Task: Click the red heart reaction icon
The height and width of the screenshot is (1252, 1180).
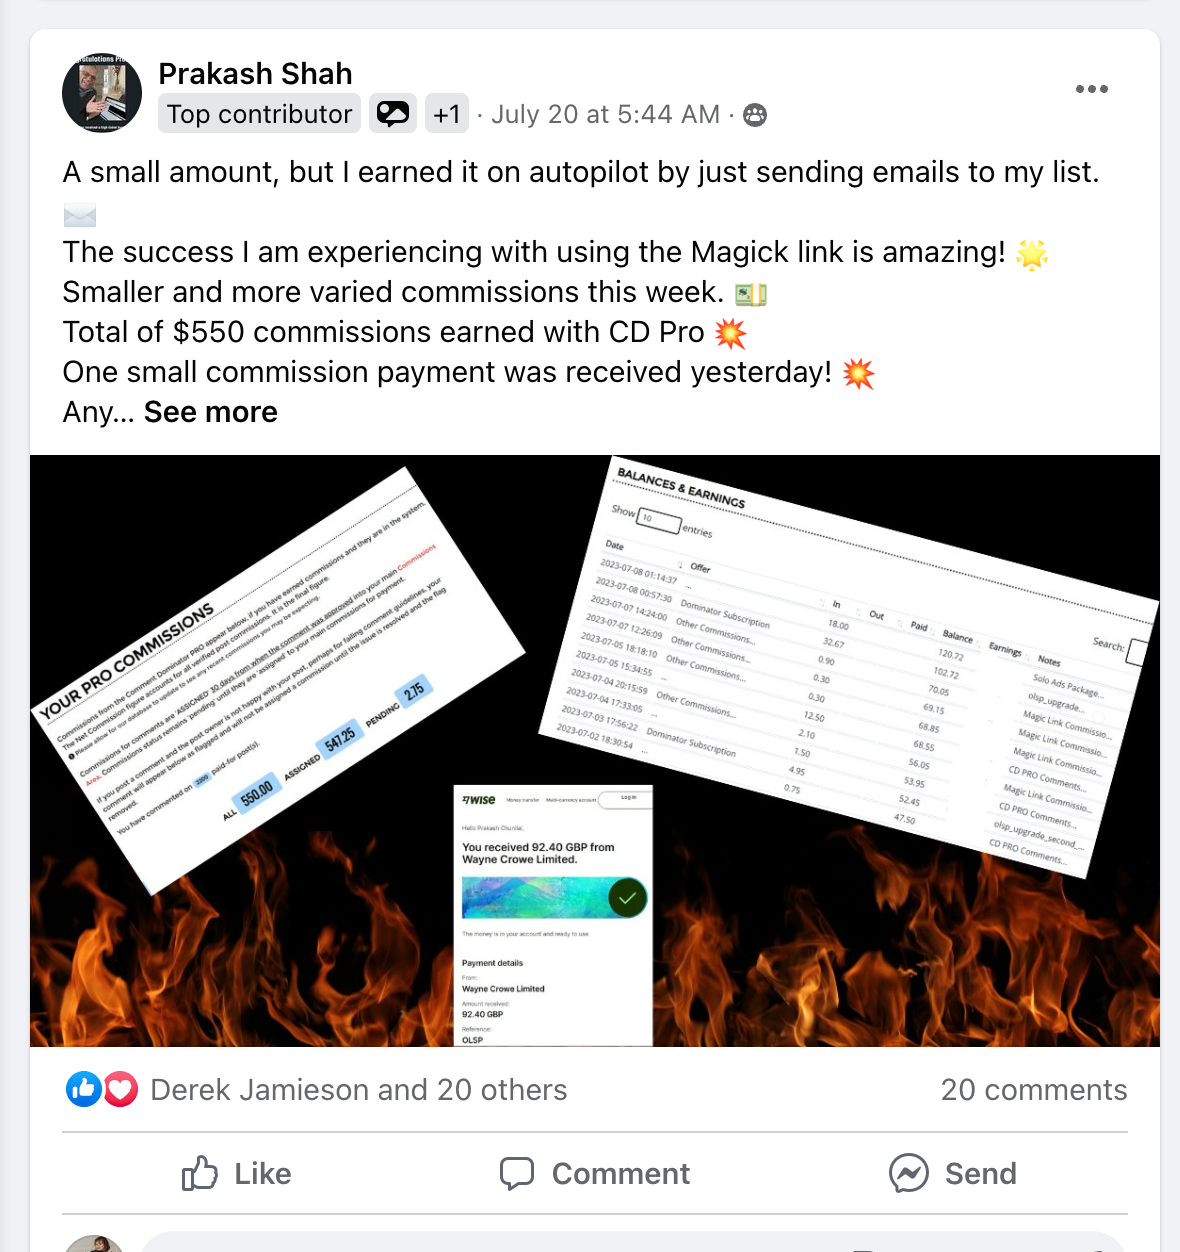Action: coord(121,1089)
